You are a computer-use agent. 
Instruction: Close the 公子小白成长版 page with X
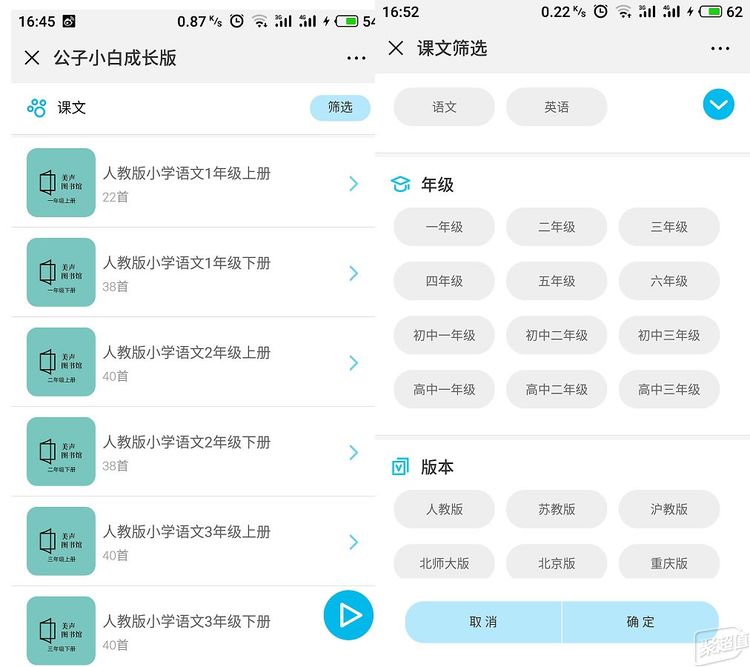[32, 58]
